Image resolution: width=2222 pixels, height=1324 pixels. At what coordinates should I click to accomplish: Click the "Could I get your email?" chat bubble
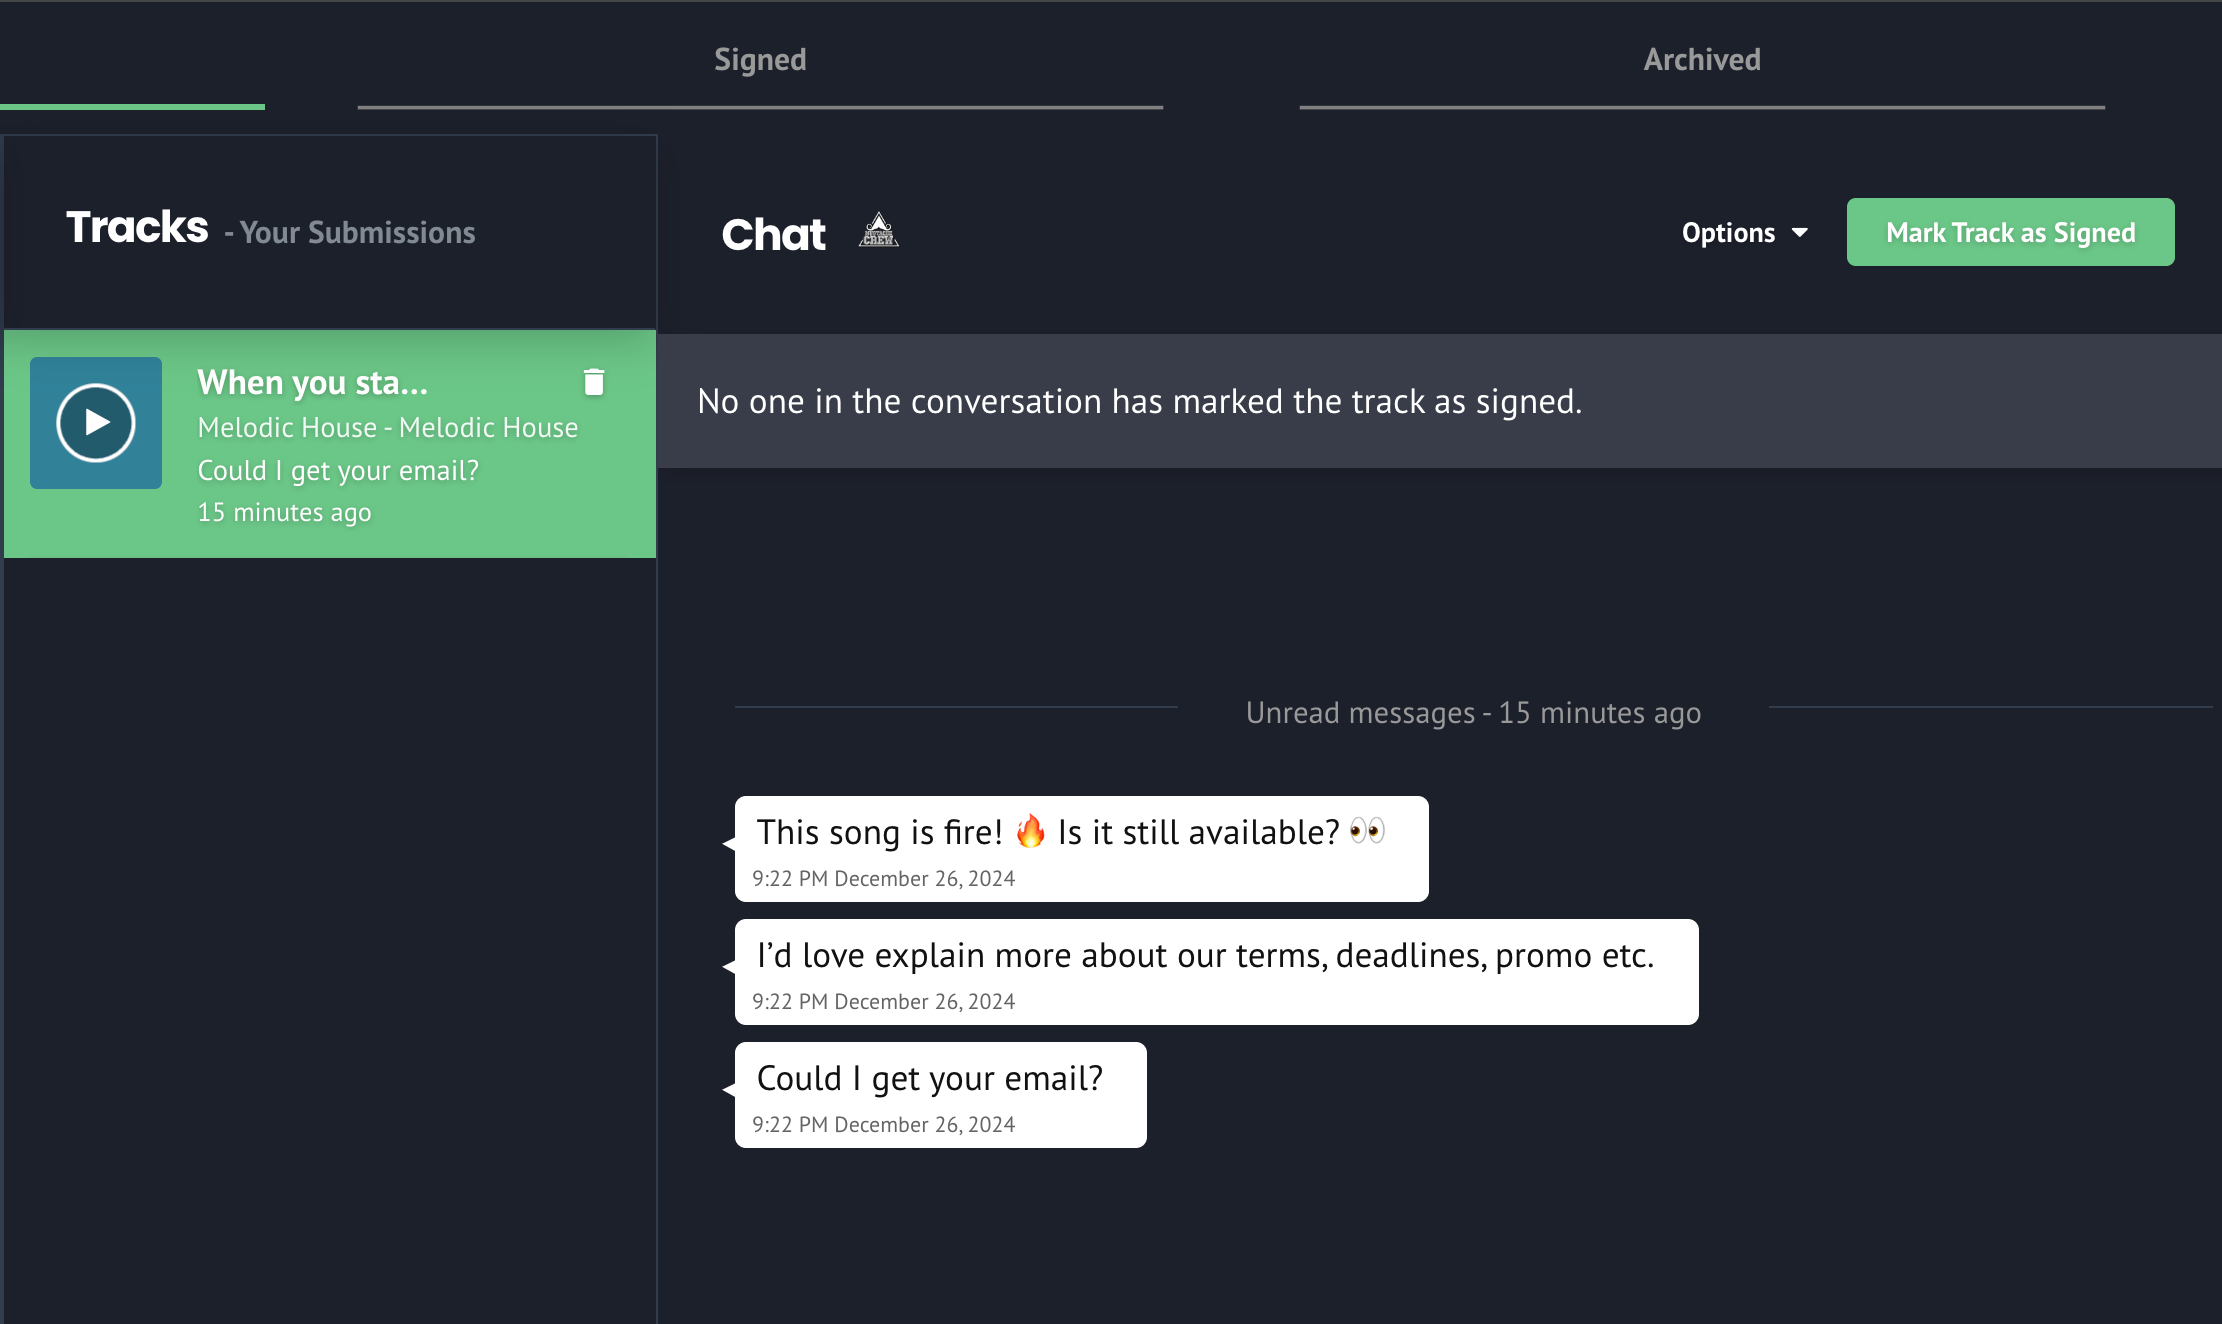[940, 1095]
